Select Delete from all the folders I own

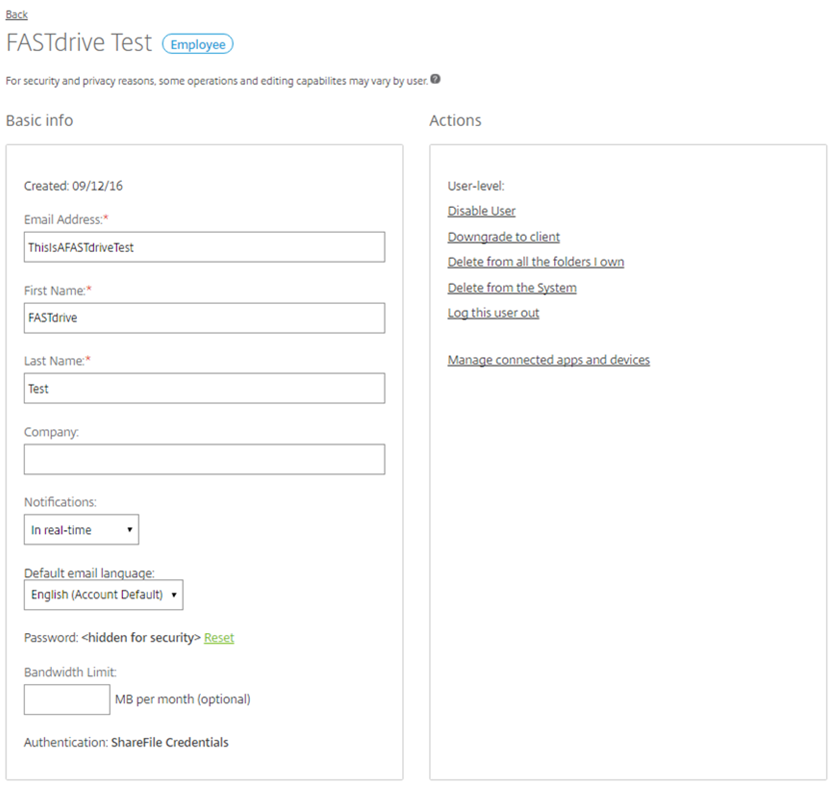click(536, 262)
